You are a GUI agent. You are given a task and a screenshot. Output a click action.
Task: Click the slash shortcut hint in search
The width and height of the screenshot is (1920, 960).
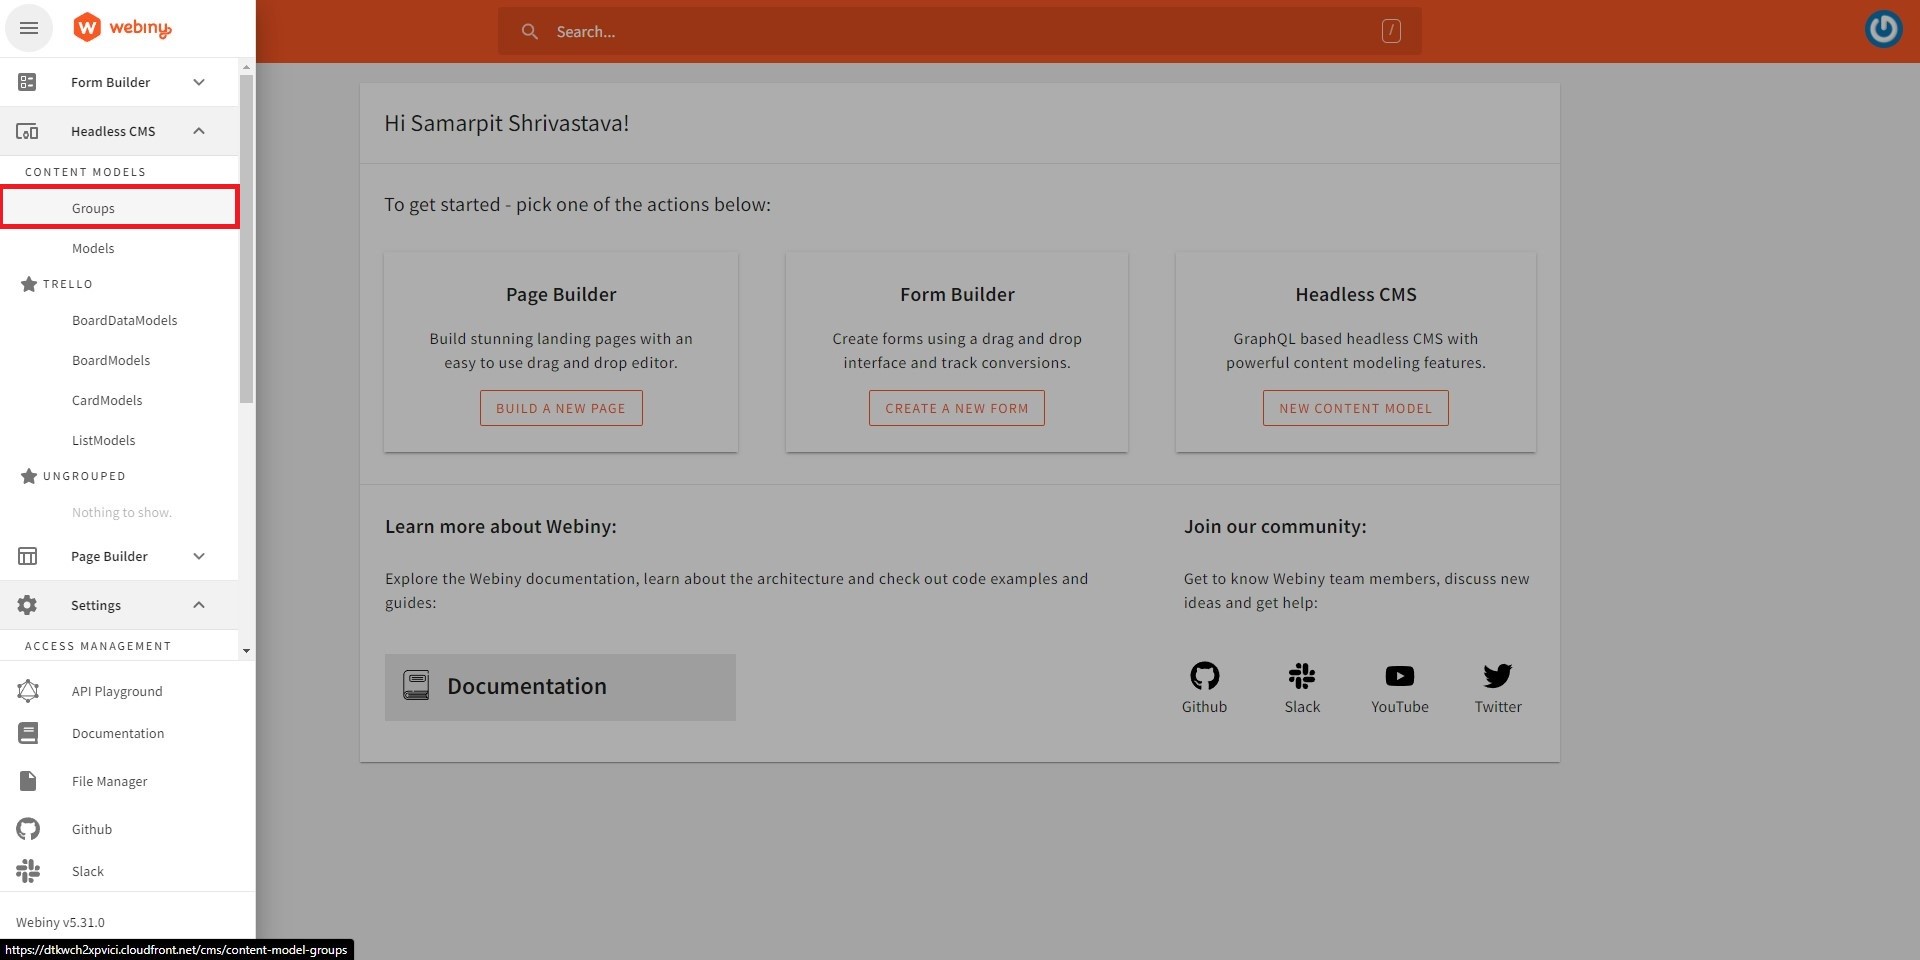coord(1391,31)
